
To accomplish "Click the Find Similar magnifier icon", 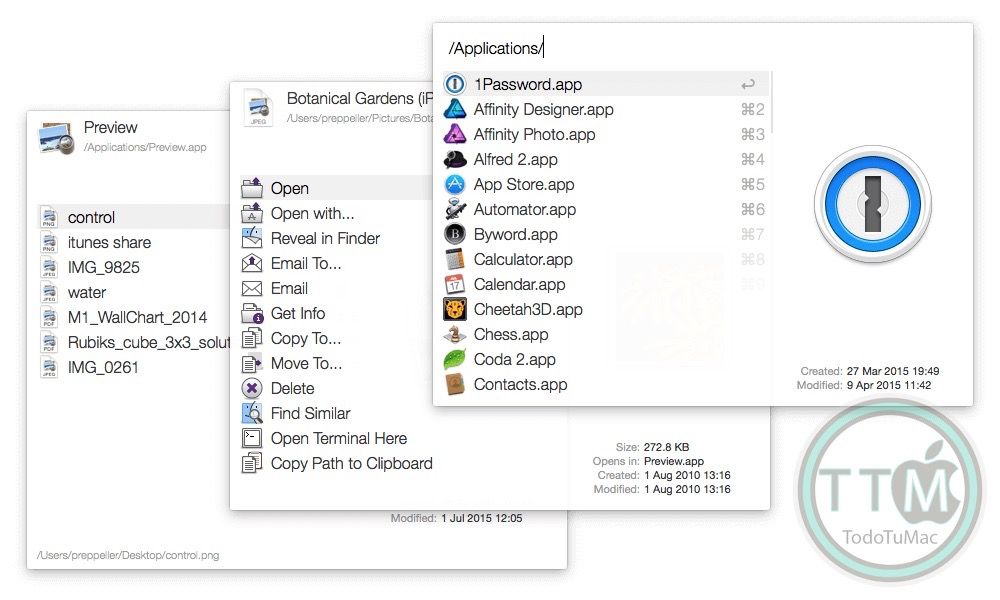I will (x=252, y=413).
